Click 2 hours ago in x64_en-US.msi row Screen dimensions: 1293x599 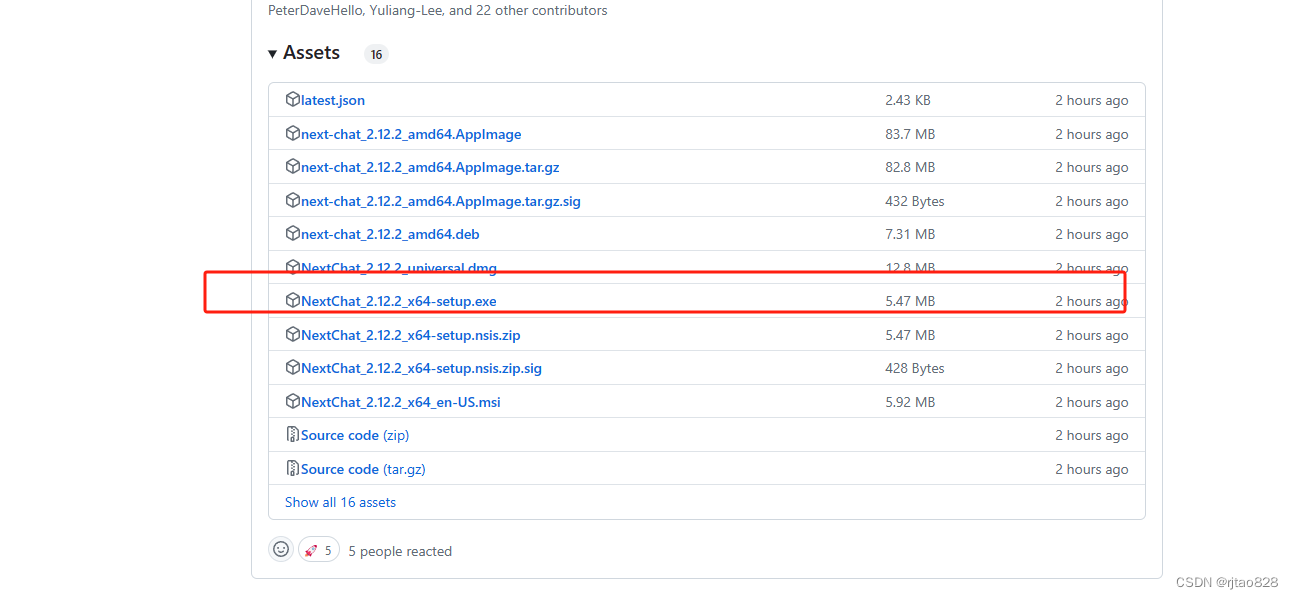(x=1092, y=402)
